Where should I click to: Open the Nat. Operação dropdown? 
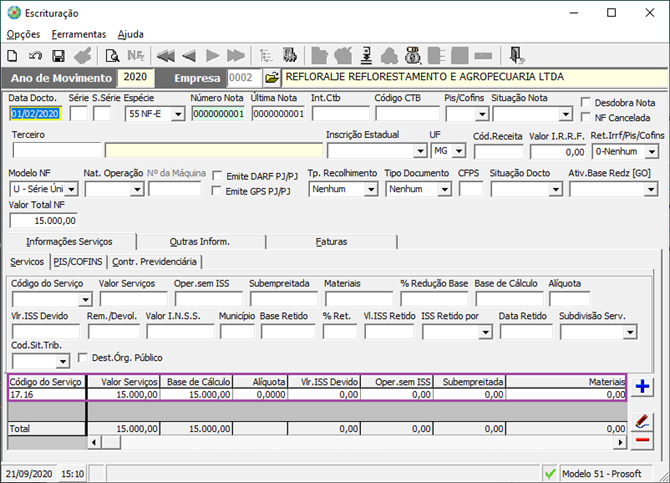pos(137,189)
